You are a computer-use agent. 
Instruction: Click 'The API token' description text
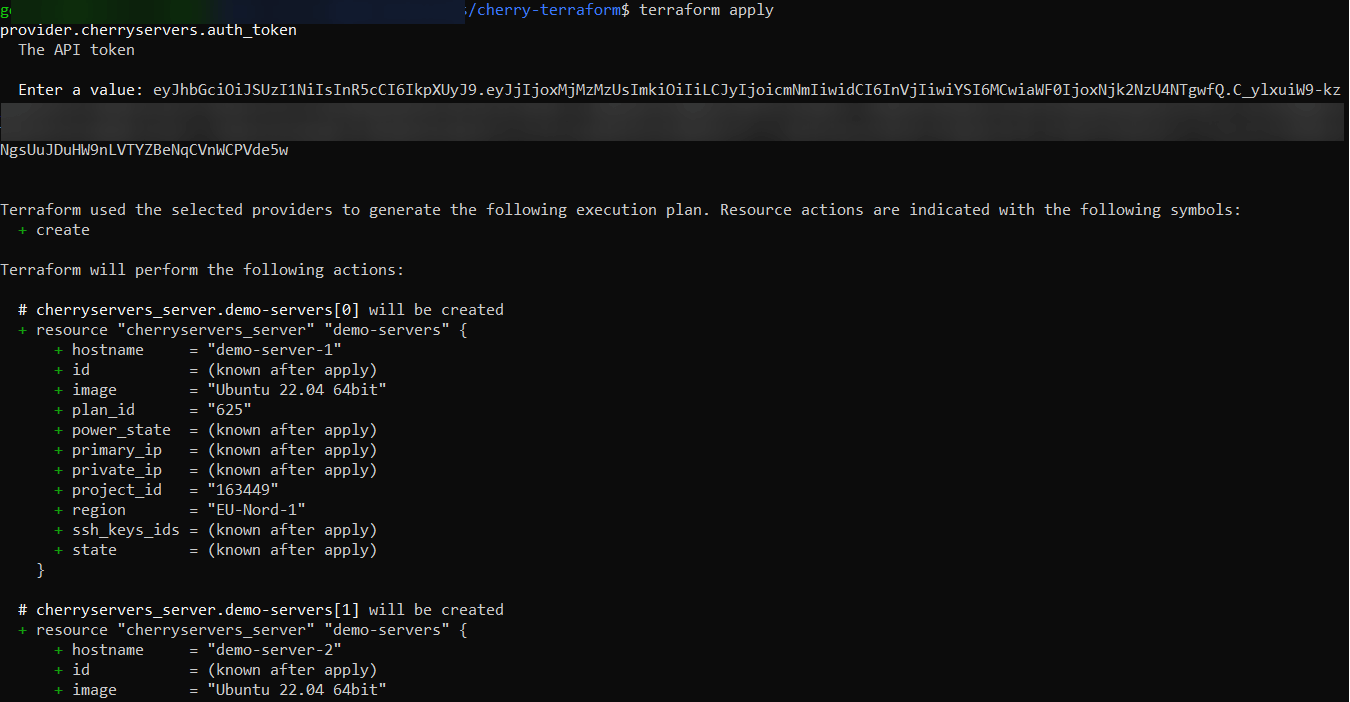pyautogui.click(x=76, y=50)
